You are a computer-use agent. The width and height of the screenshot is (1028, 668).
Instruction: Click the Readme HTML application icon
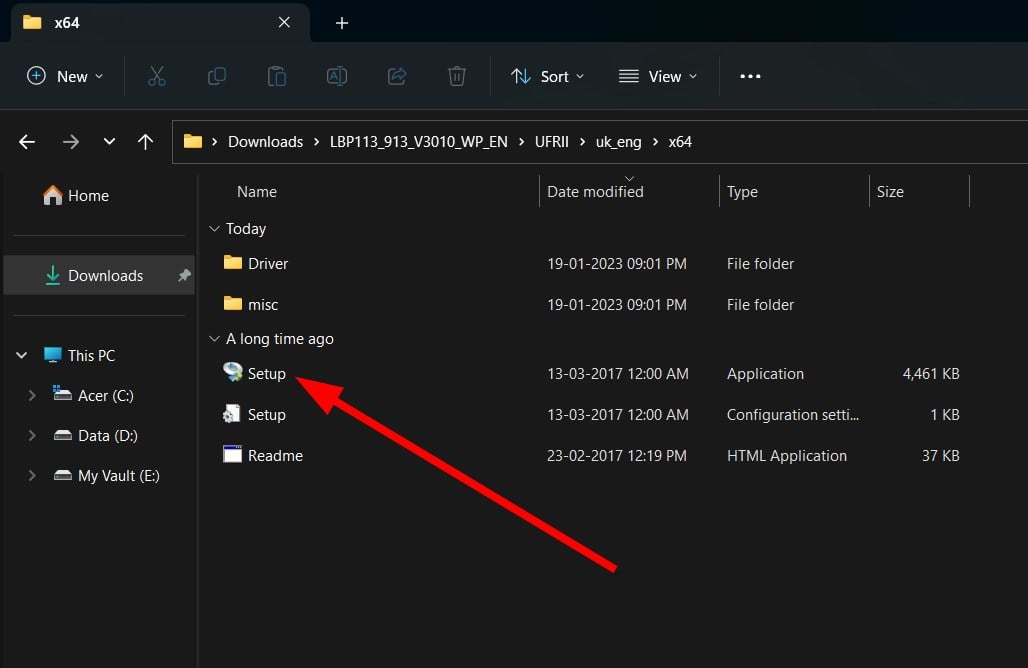[x=232, y=454]
